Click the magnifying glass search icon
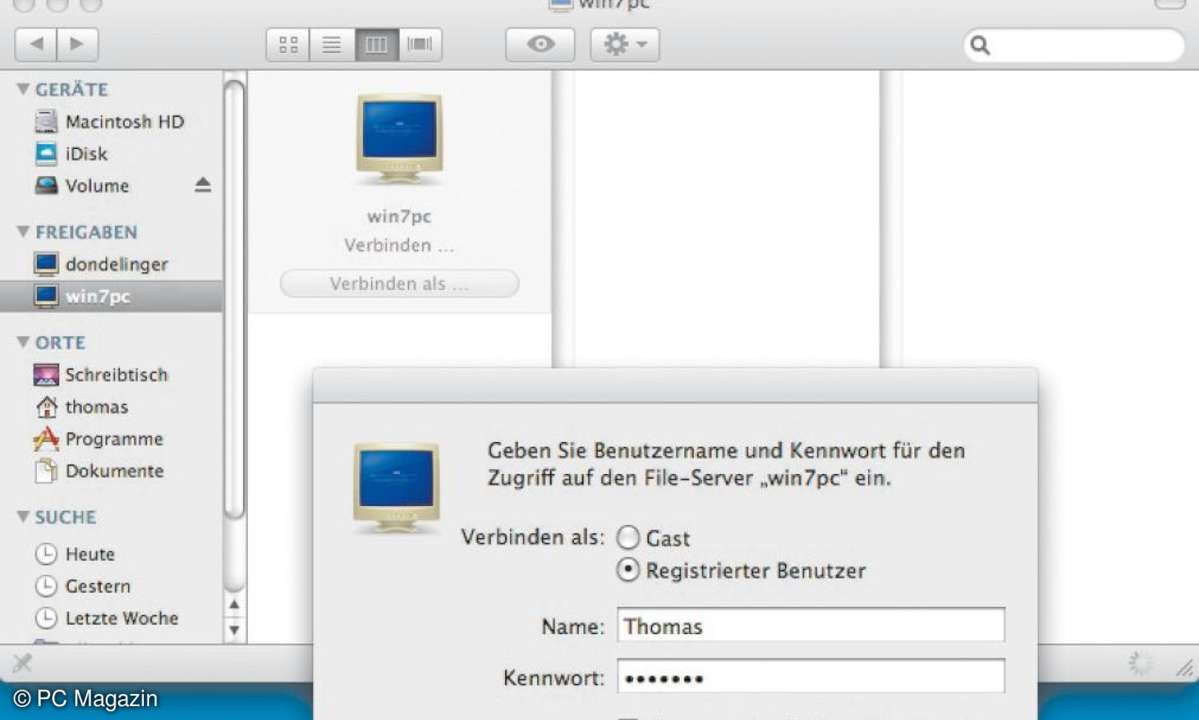1199x720 pixels. (x=980, y=45)
